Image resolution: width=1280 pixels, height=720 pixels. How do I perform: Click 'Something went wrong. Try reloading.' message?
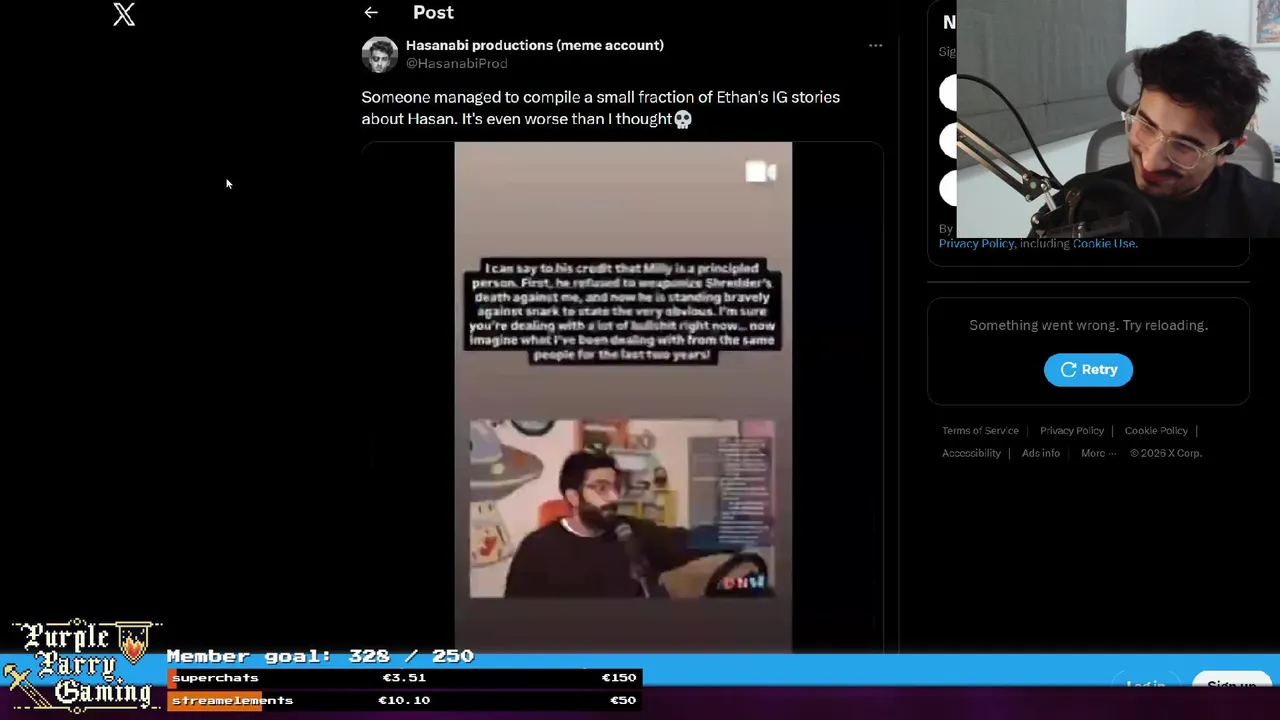click(1088, 325)
